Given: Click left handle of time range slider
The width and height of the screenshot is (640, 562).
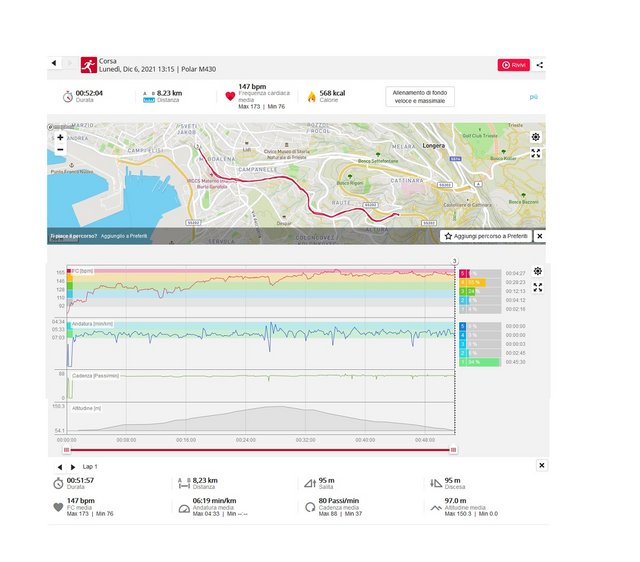Looking at the screenshot, I should pyautogui.click(x=67, y=450).
